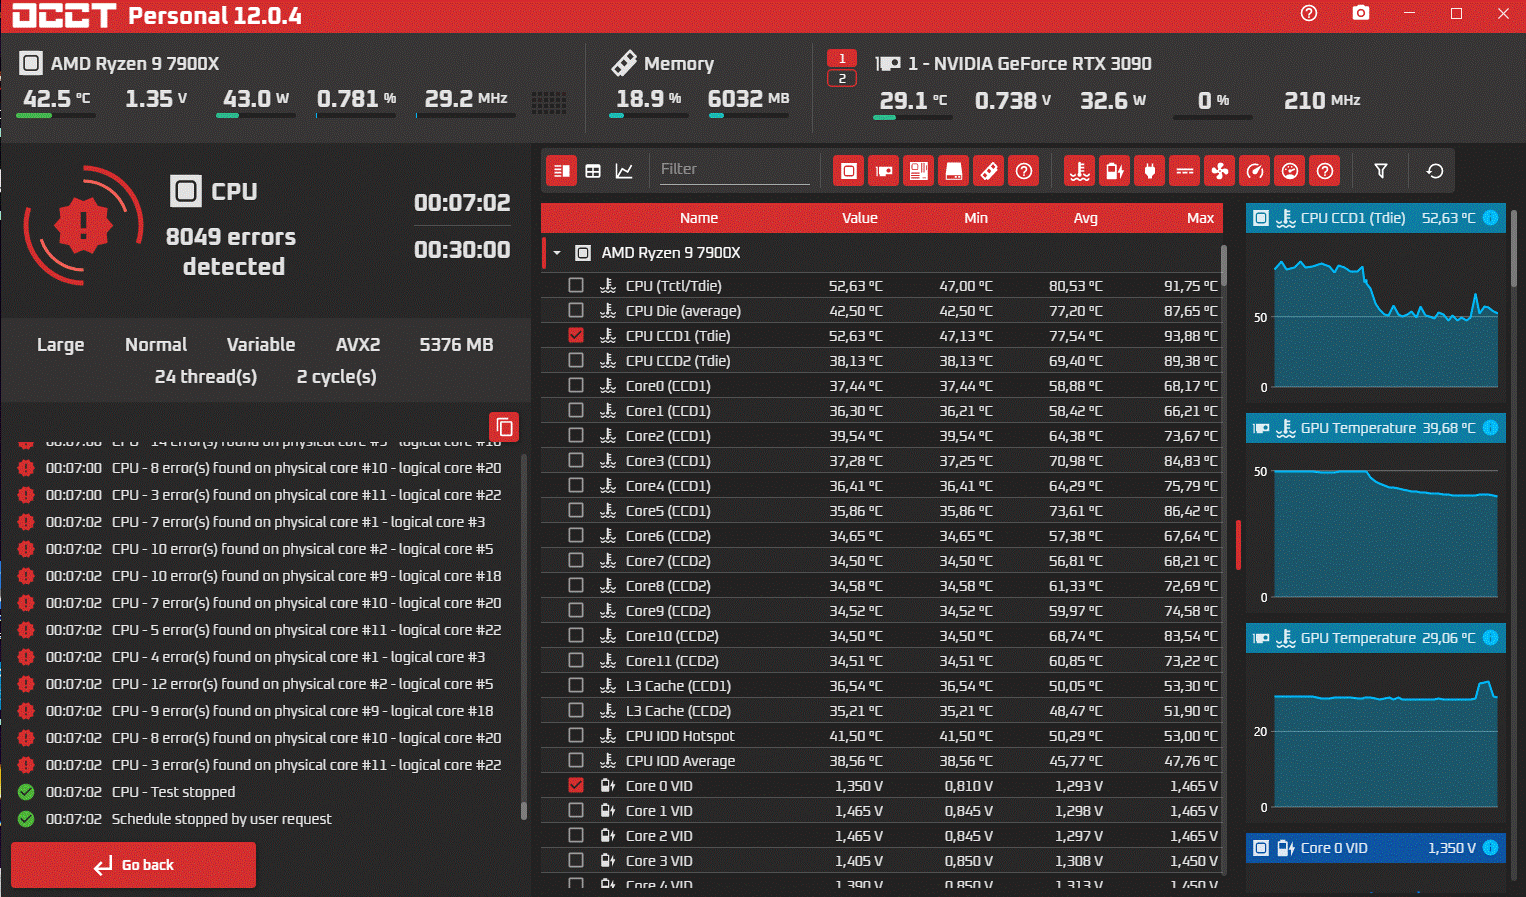Viewport: 1526px width, 897px height.
Task: Select GPU 1 in the GPU selector
Action: pyautogui.click(x=842, y=58)
